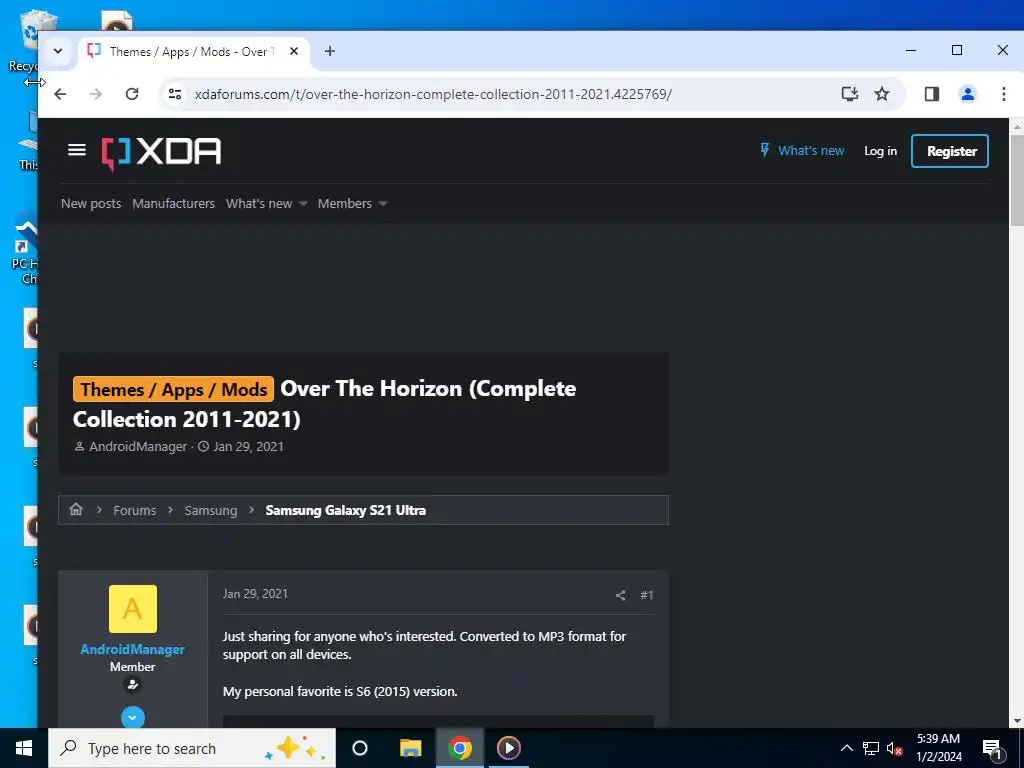Click Log in

[x=880, y=151]
